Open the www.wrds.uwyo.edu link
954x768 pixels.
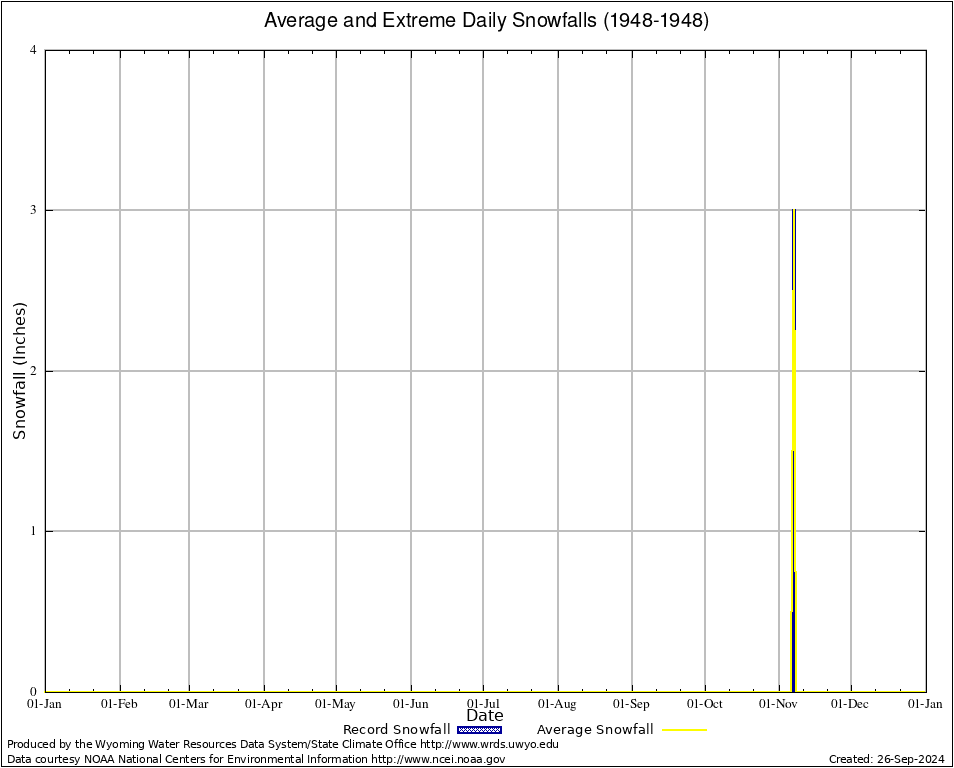(489, 744)
